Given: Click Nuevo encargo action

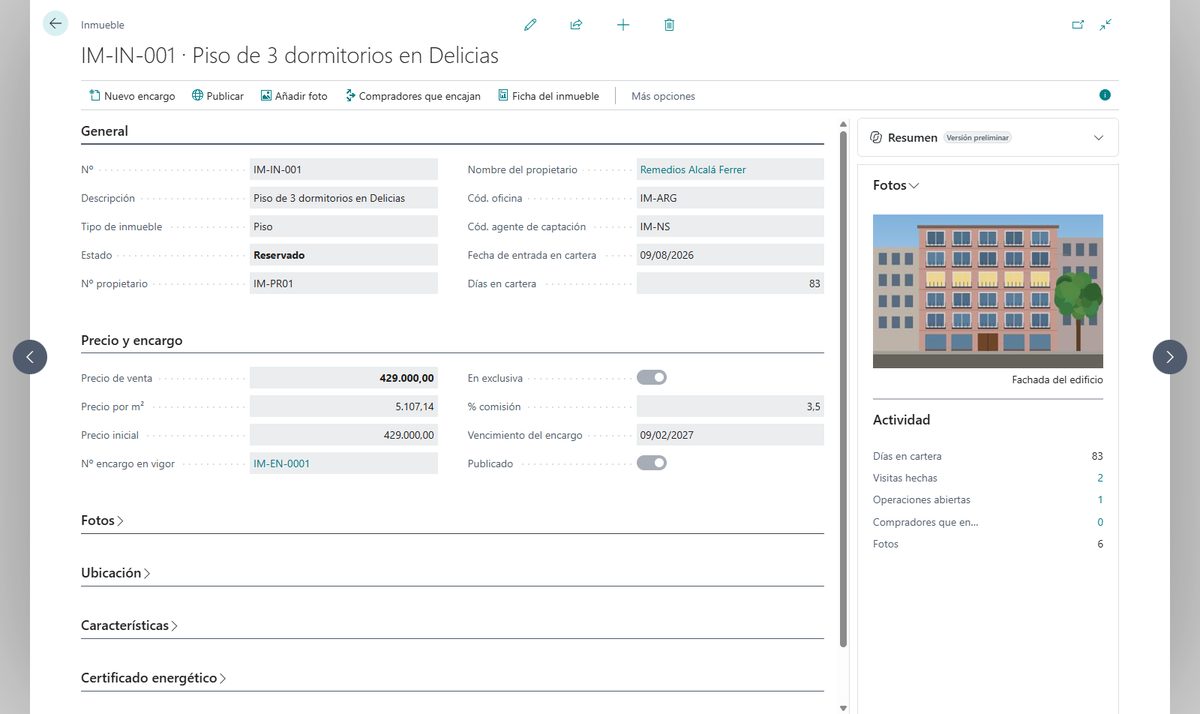Looking at the screenshot, I should (x=131, y=96).
